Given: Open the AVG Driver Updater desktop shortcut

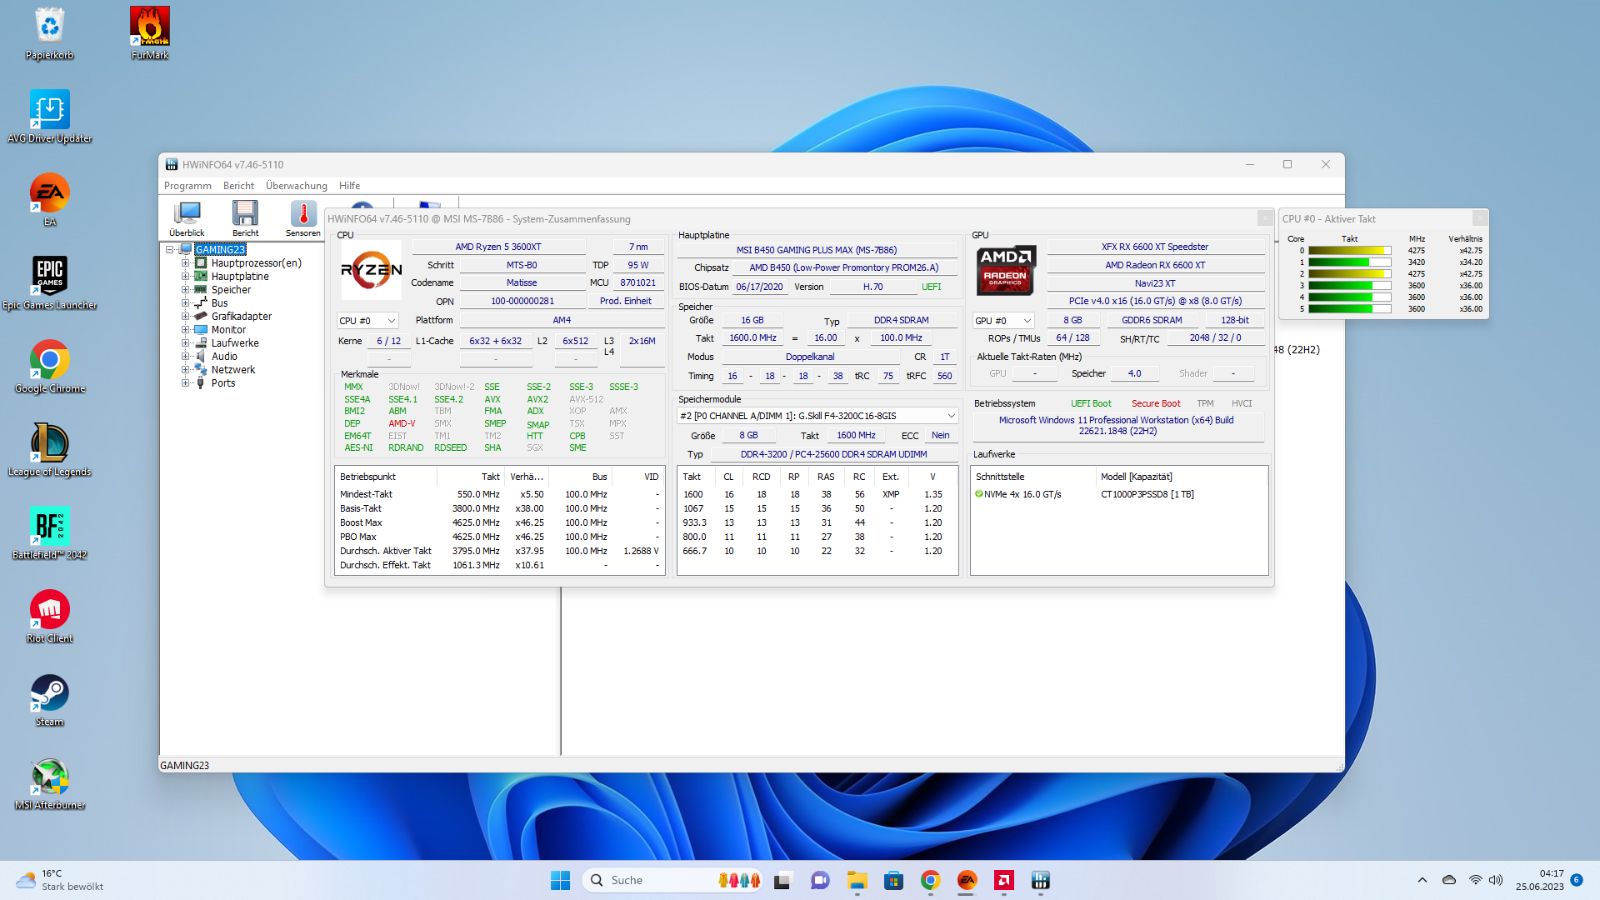Looking at the screenshot, I should (49, 117).
